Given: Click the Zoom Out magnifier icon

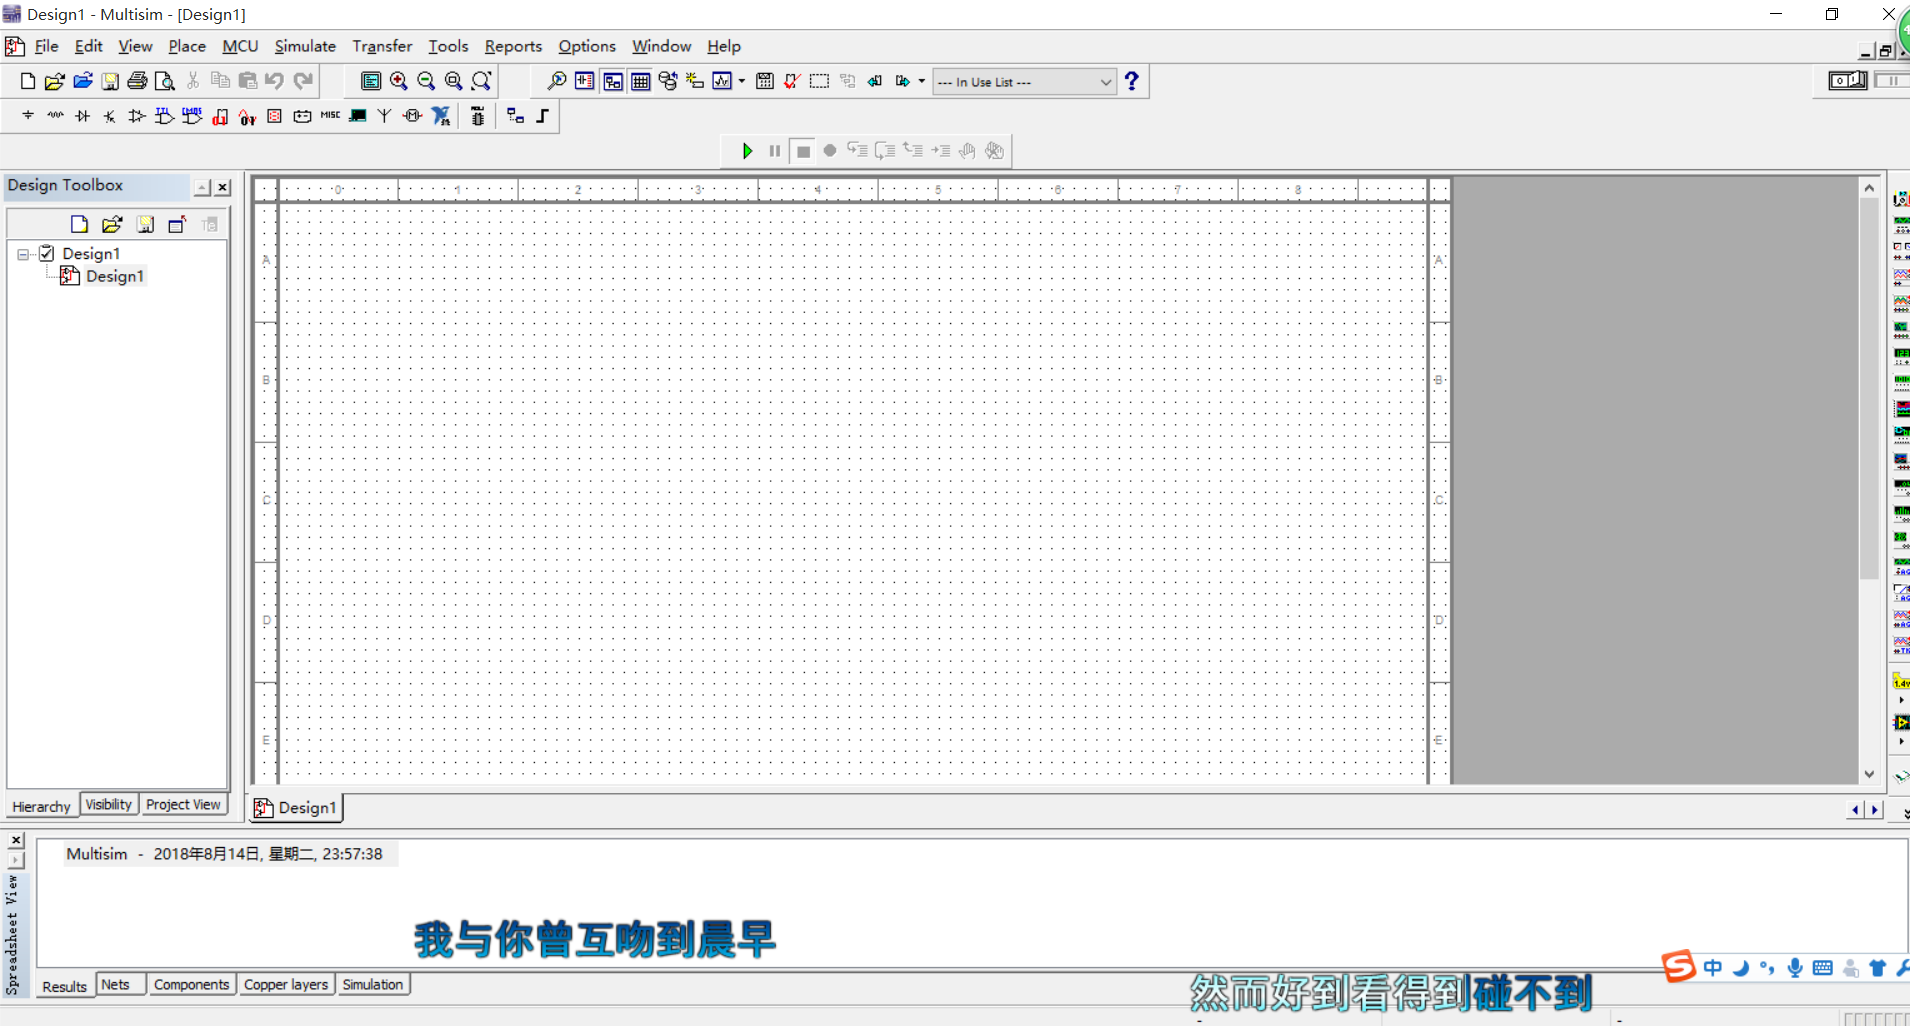Looking at the screenshot, I should [x=426, y=81].
